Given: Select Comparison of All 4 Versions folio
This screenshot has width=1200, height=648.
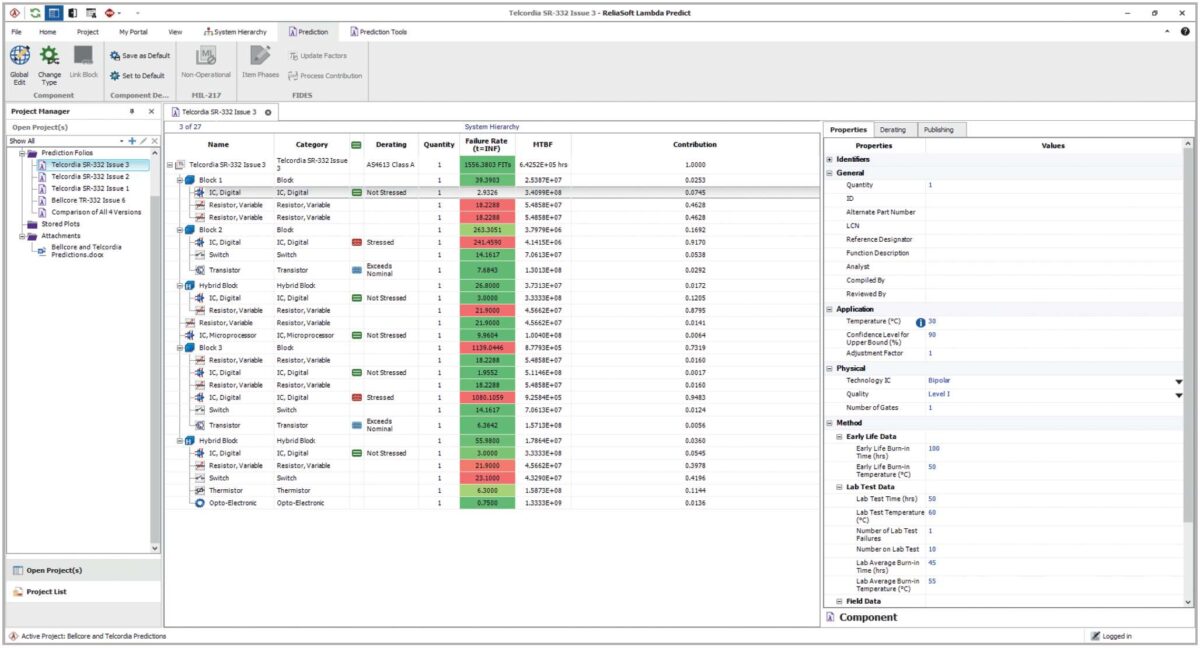Looking at the screenshot, I should point(96,212).
